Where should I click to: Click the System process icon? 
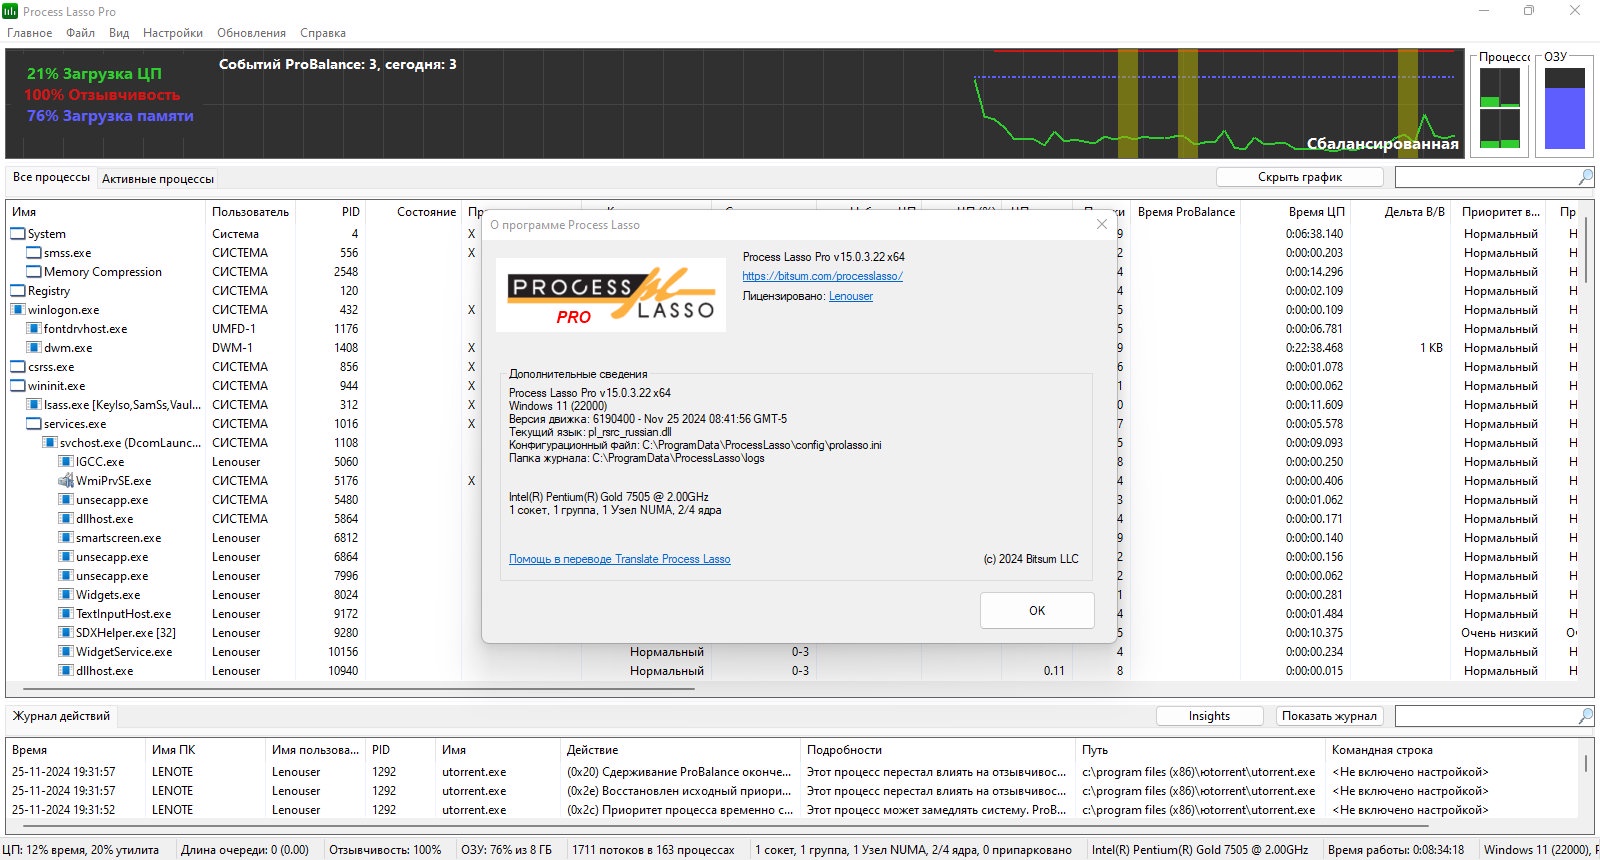[x=18, y=234]
